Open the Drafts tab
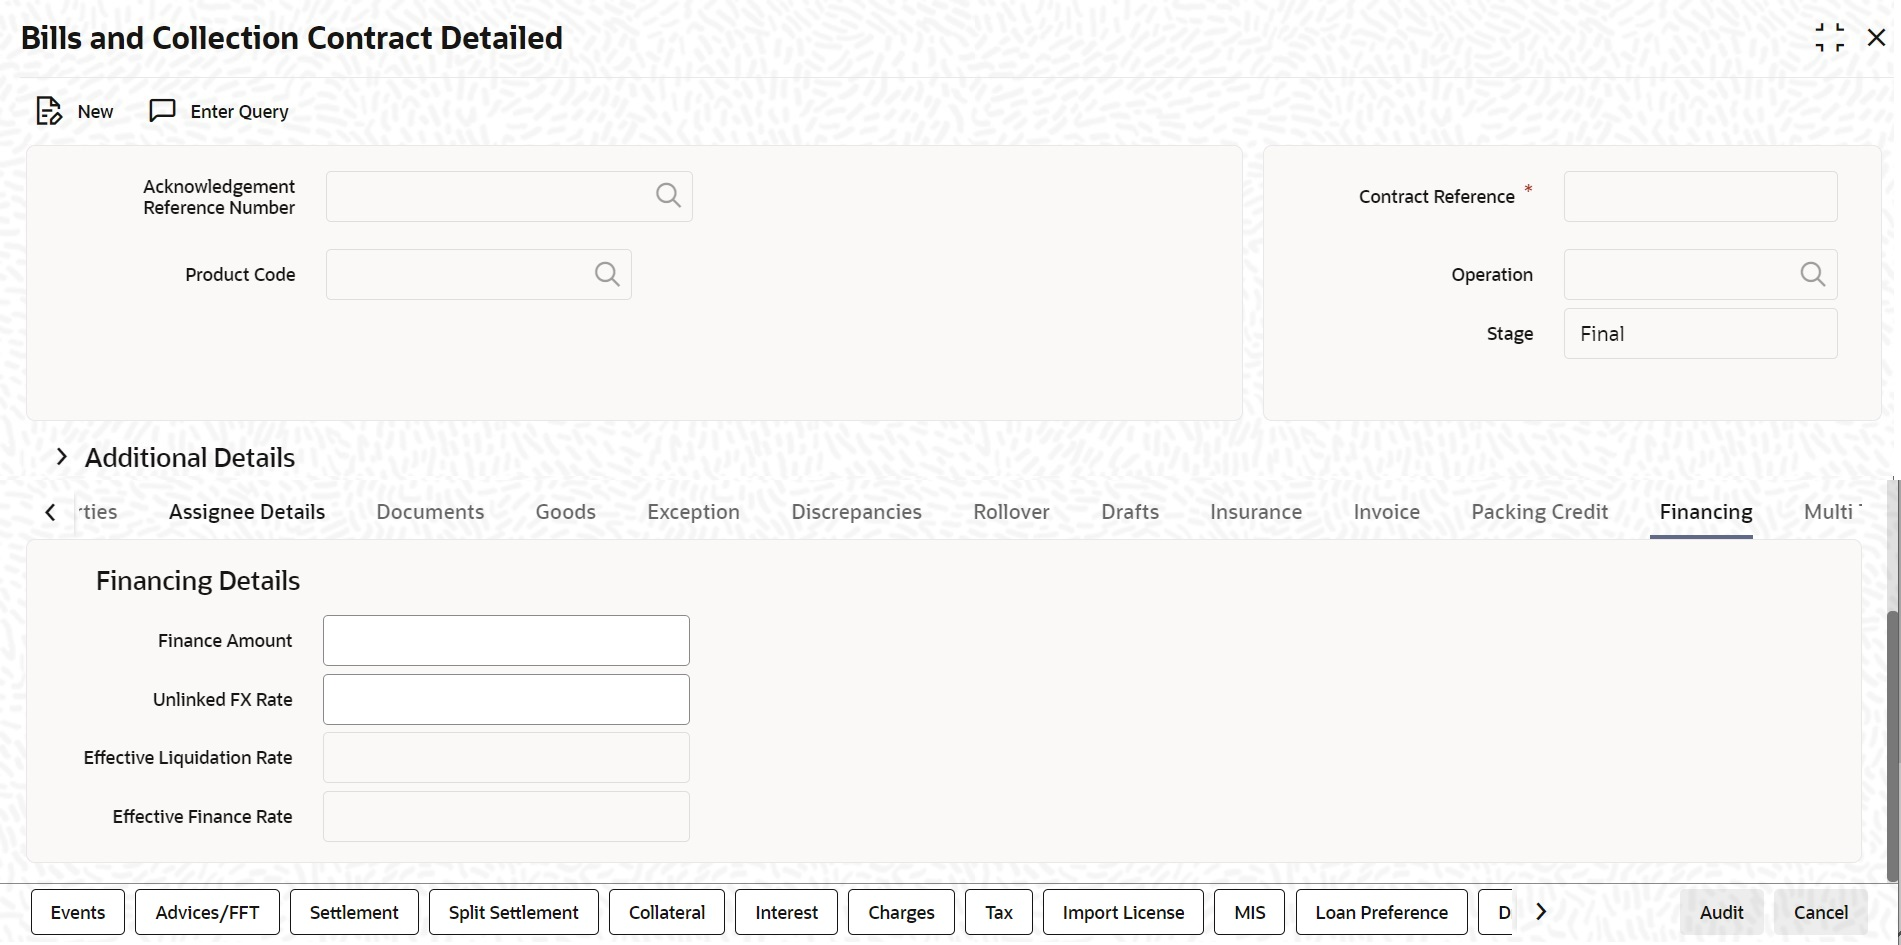The width and height of the screenshot is (1901, 945). (1130, 512)
